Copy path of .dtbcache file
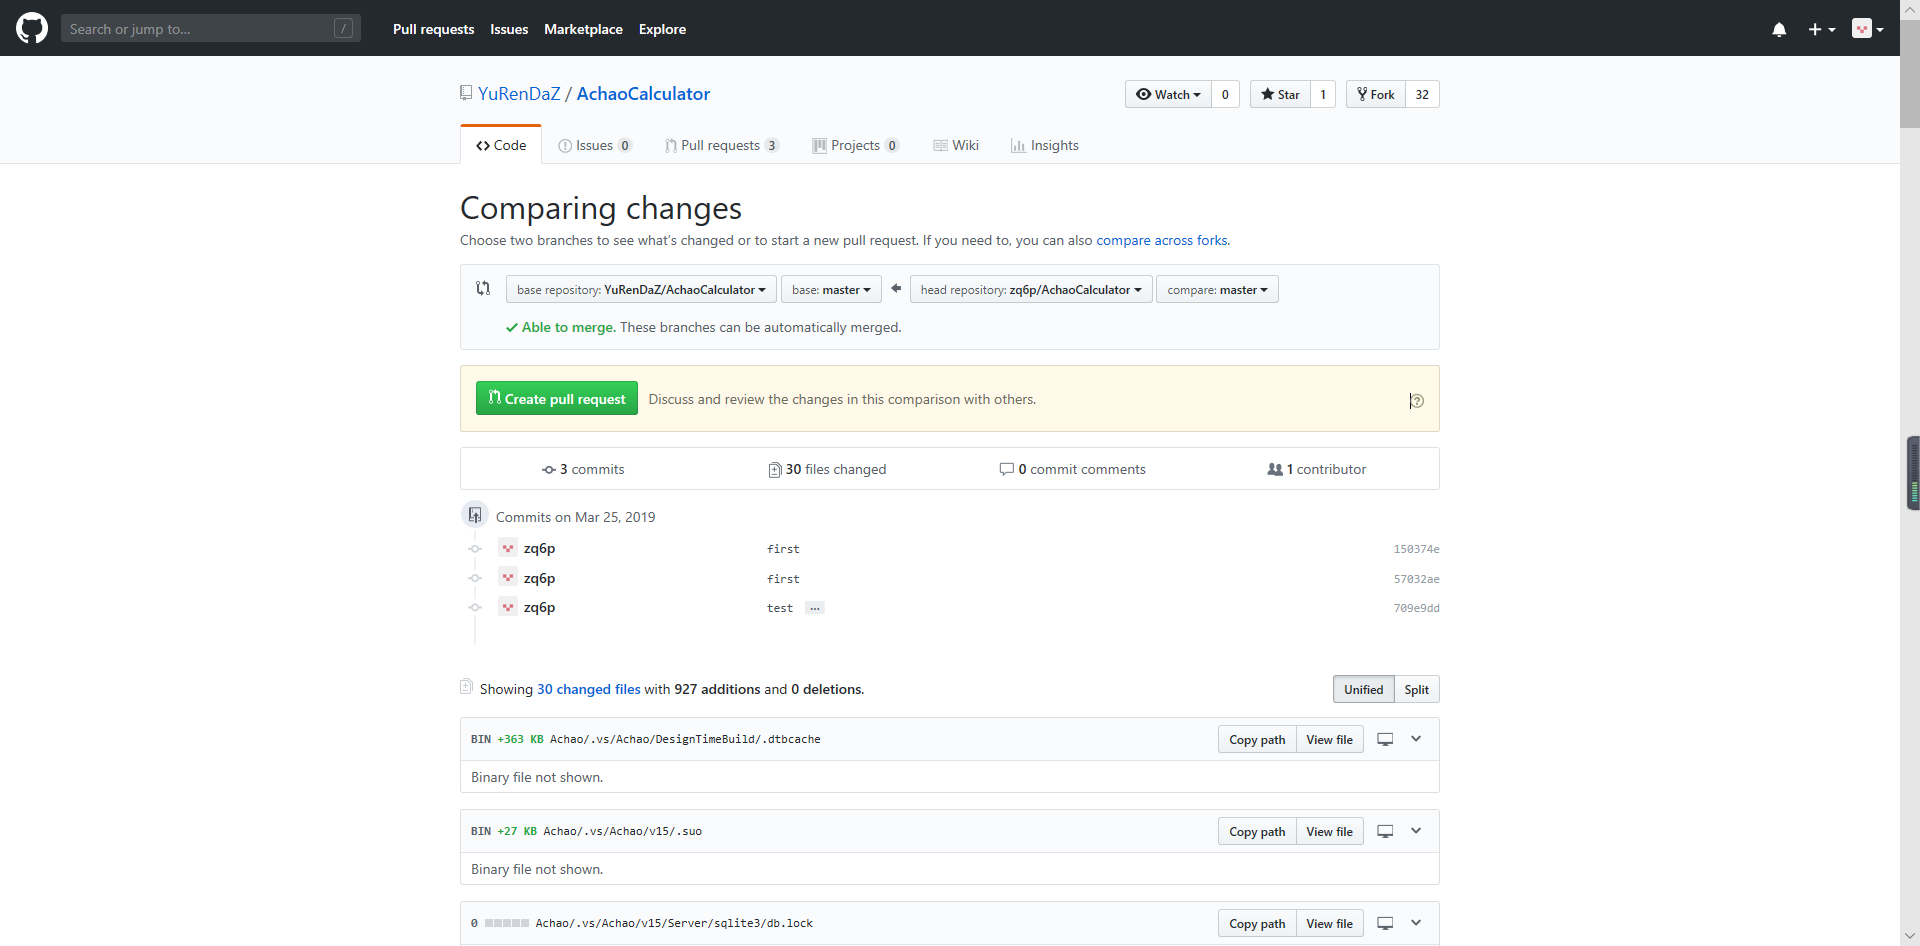 pos(1257,739)
